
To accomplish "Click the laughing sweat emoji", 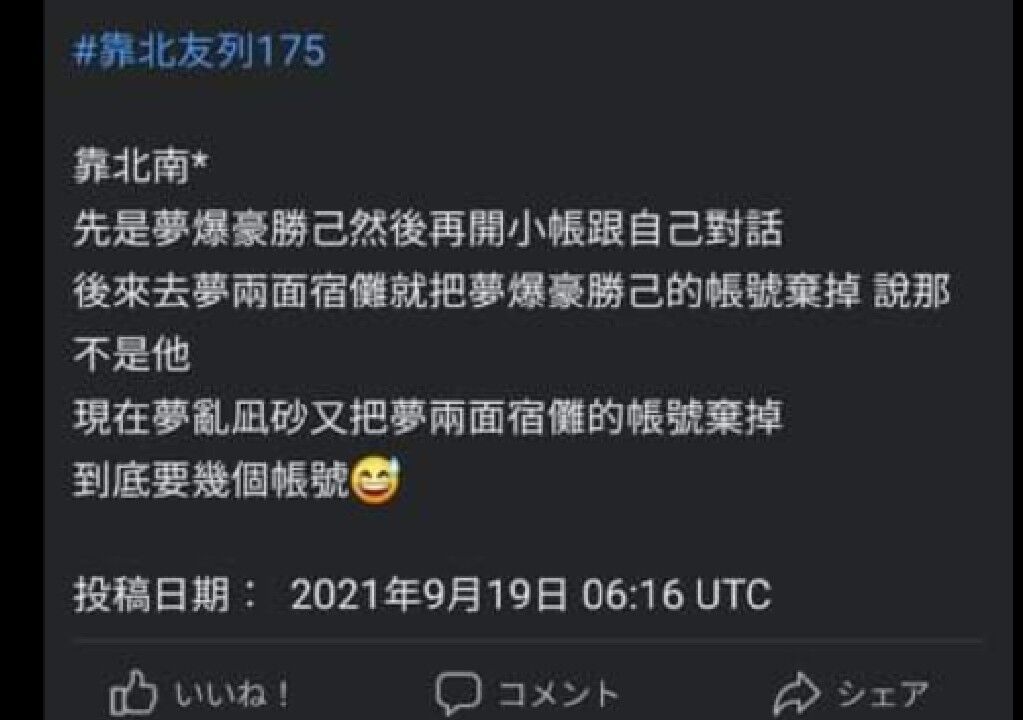I will pyautogui.click(x=376, y=481).
